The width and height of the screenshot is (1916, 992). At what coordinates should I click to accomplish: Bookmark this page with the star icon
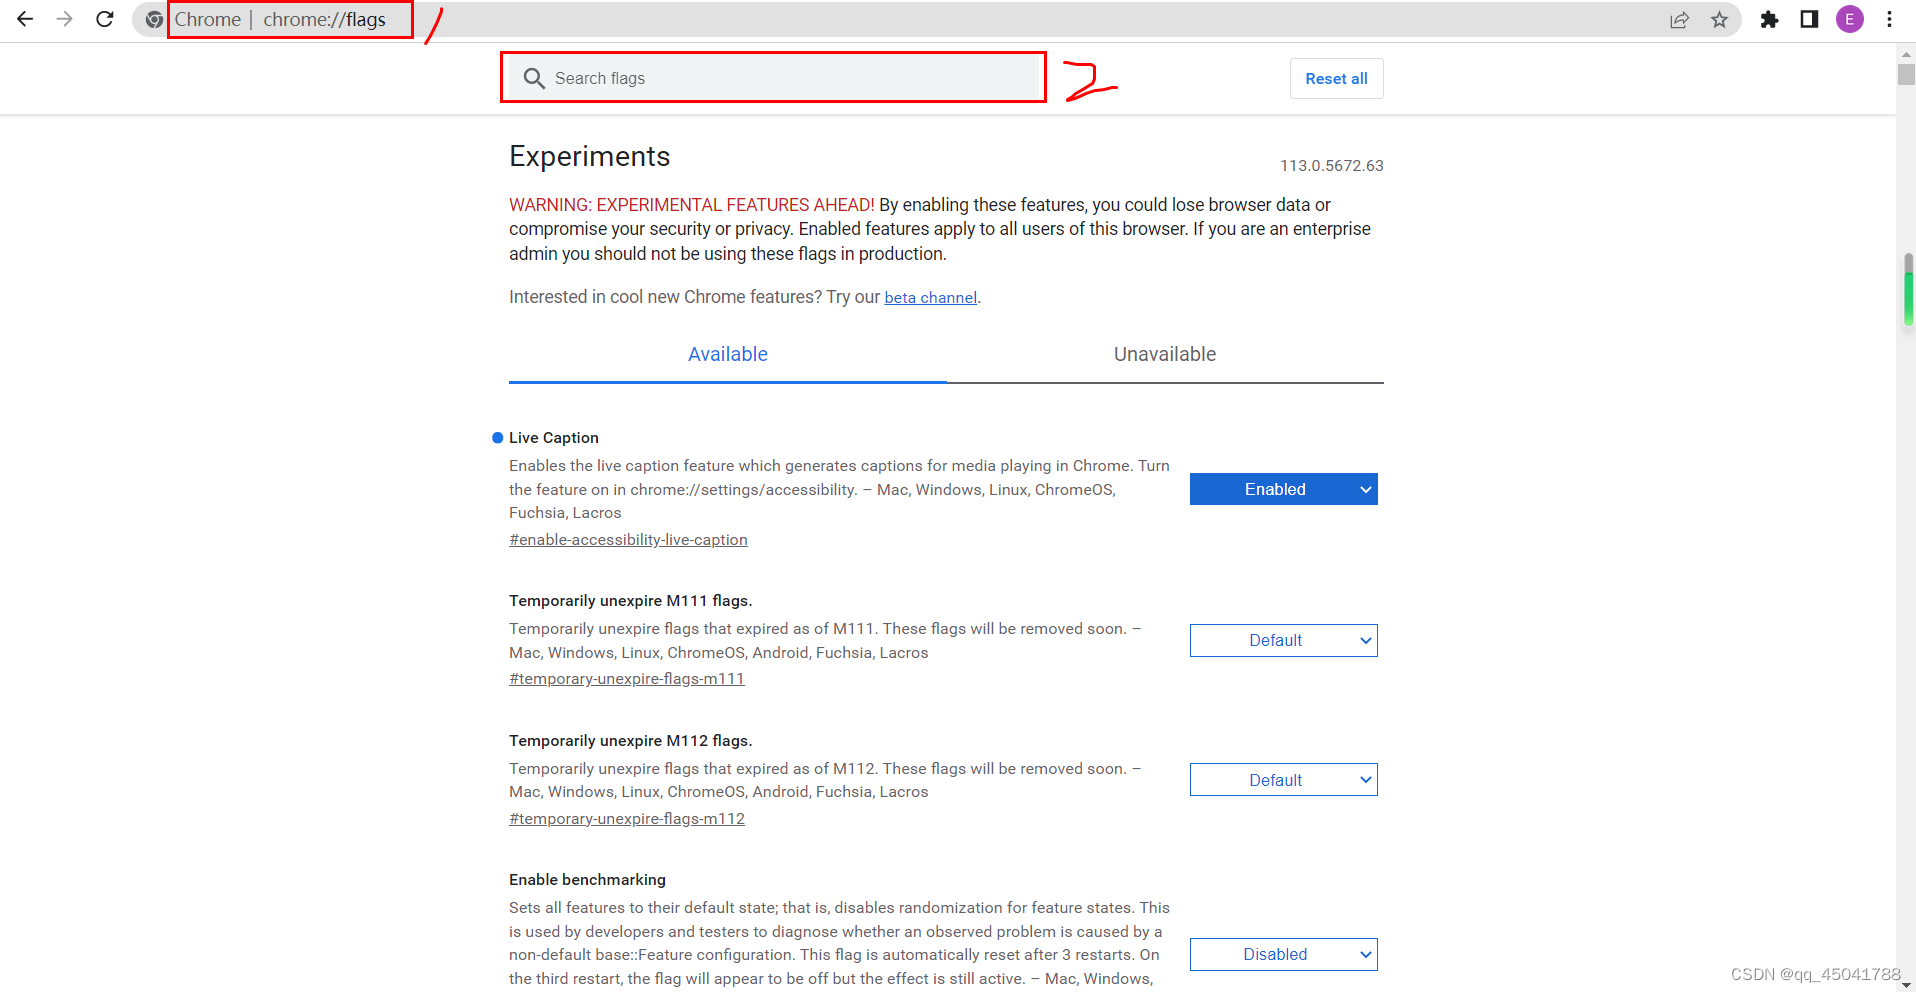(x=1719, y=19)
